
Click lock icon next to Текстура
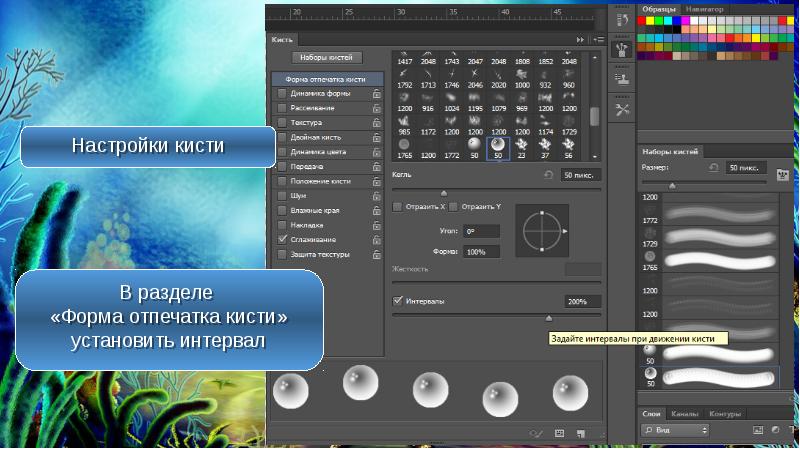(x=376, y=122)
